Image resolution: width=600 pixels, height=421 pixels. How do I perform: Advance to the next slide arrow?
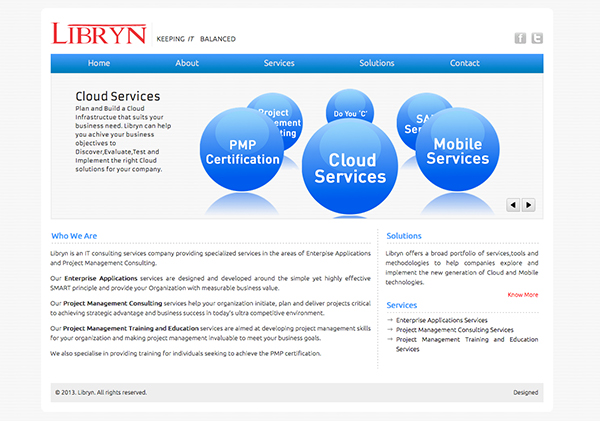[x=528, y=205]
